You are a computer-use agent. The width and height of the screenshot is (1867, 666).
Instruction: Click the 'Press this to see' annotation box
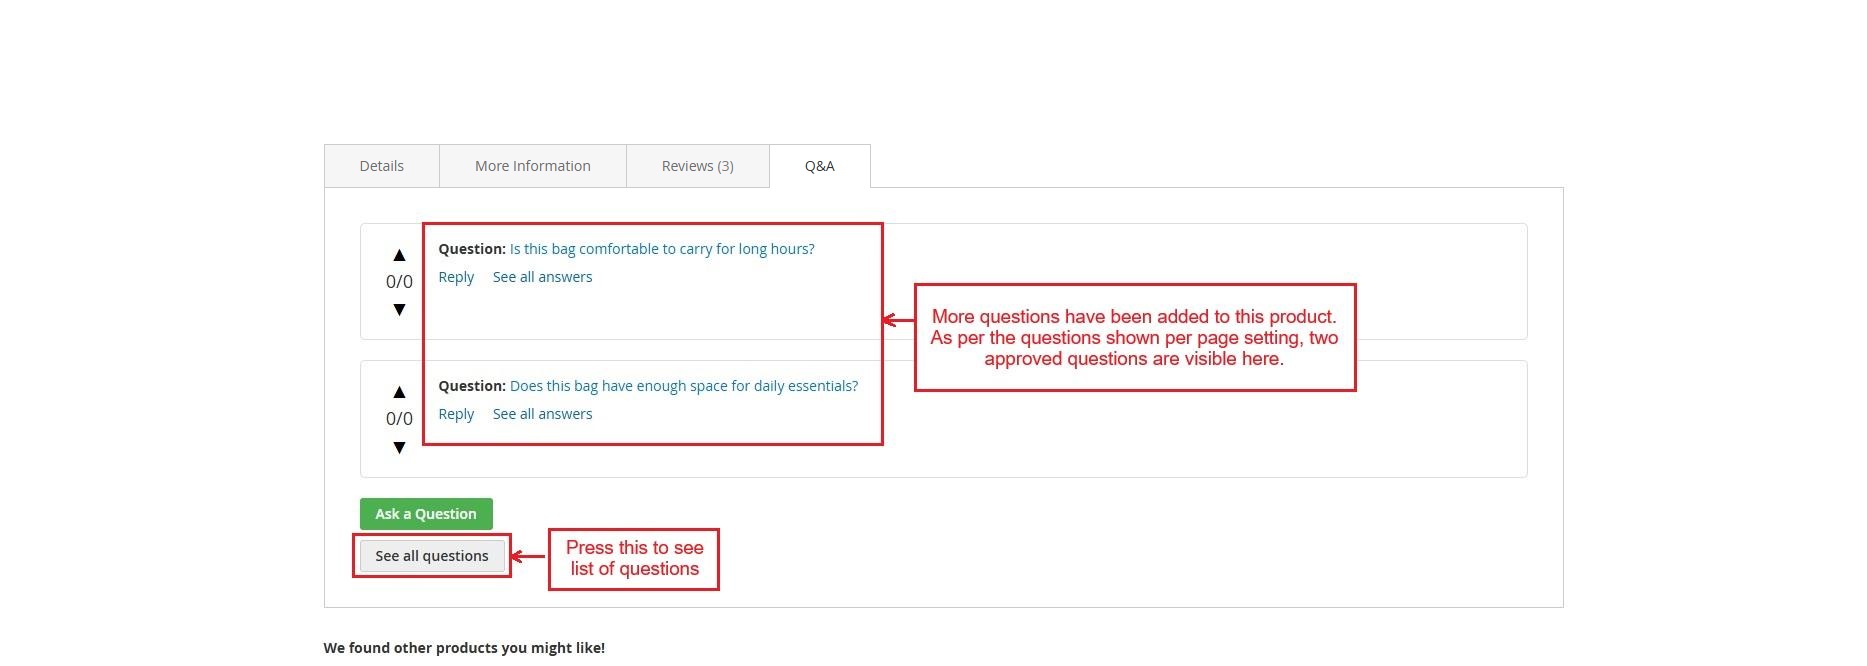pyautogui.click(x=634, y=559)
